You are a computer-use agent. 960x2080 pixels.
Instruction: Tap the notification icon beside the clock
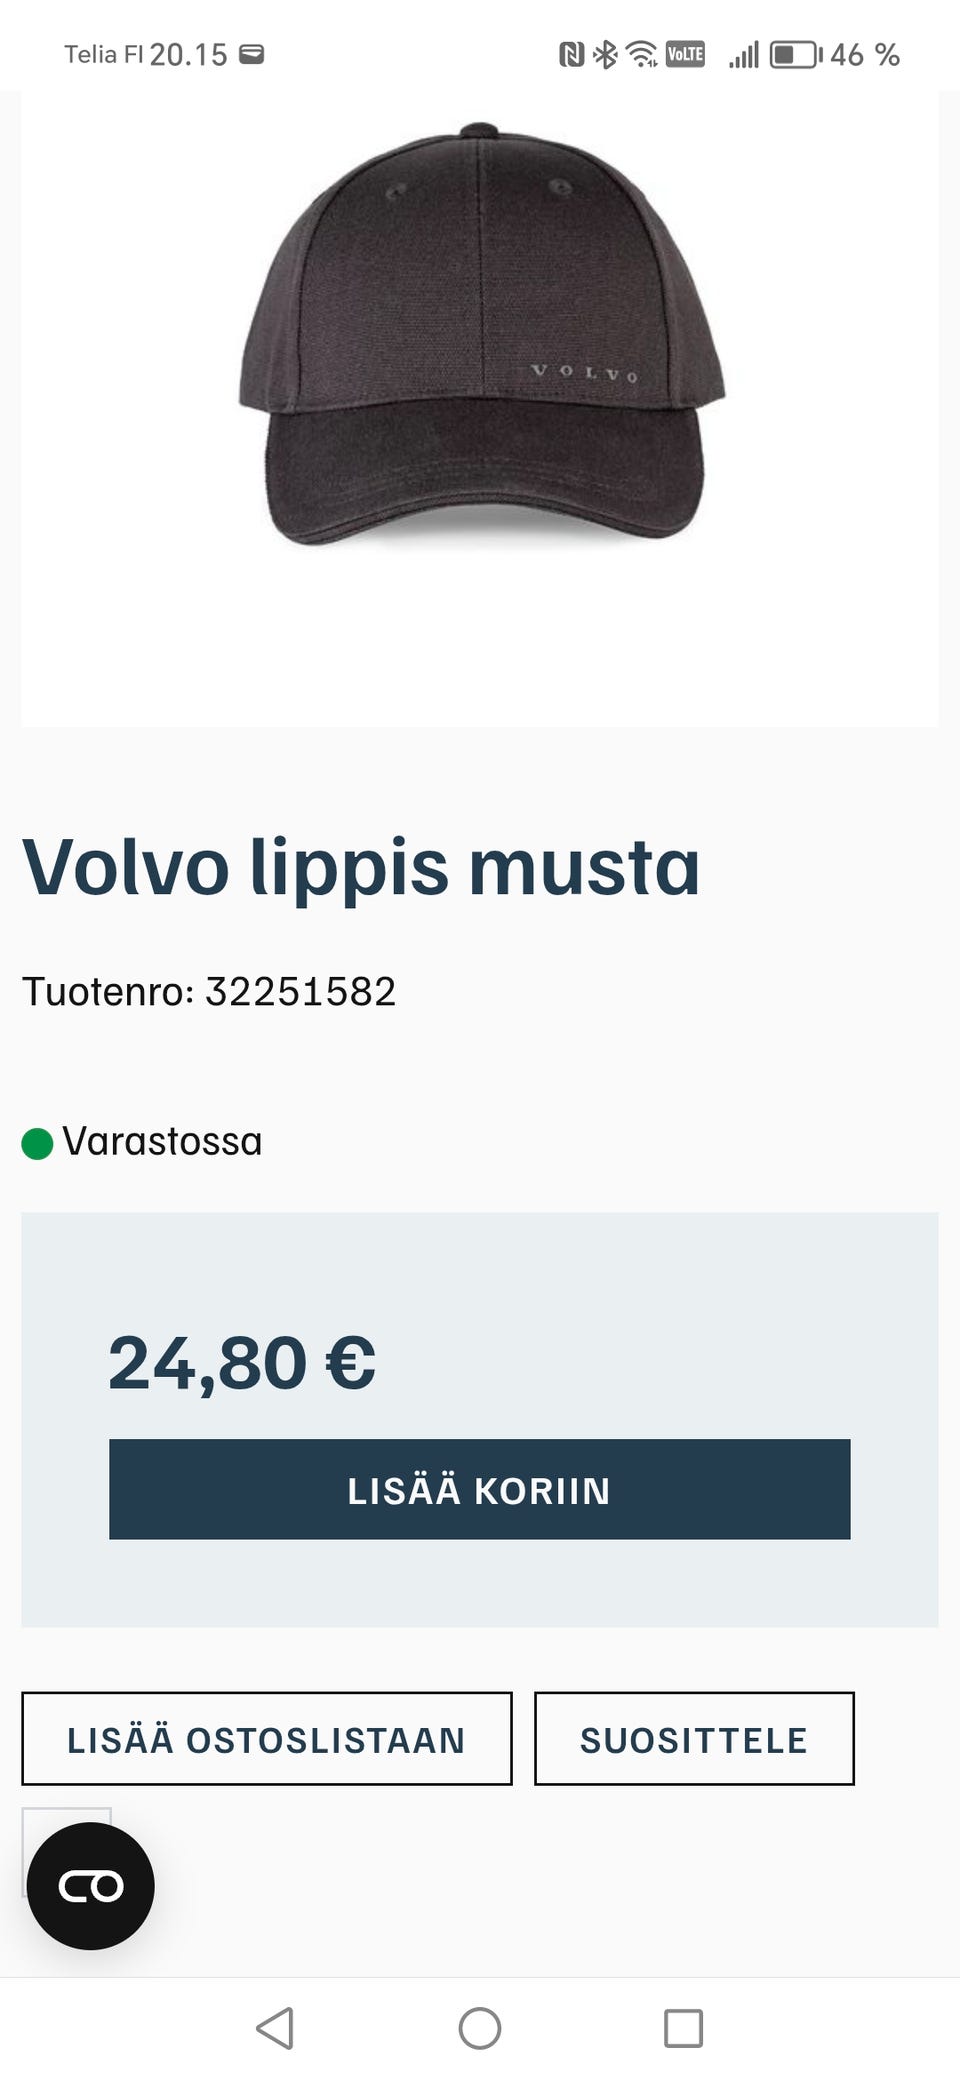pyautogui.click(x=252, y=54)
